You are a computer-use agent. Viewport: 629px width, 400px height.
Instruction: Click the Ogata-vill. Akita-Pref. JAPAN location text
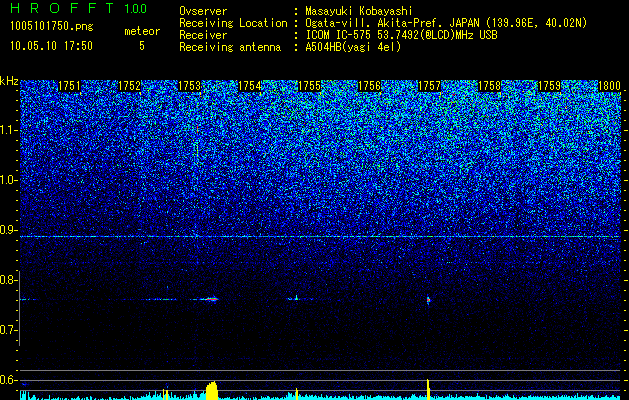point(446,23)
